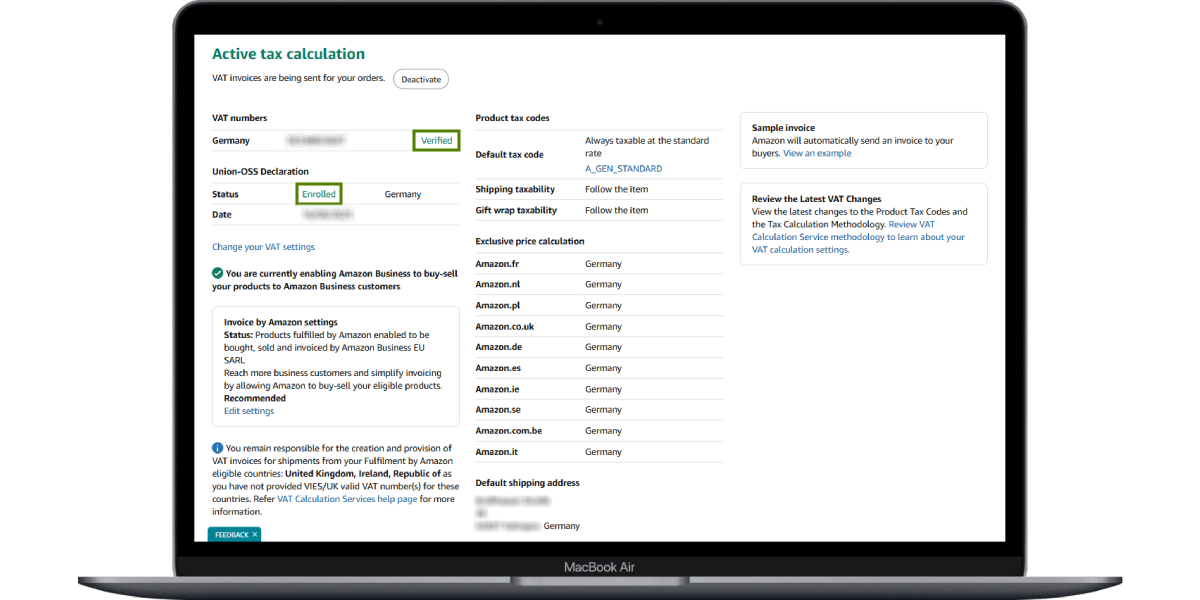Click the Default shipping address heading
The height and width of the screenshot is (600, 1200).
pyautogui.click(x=527, y=483)
